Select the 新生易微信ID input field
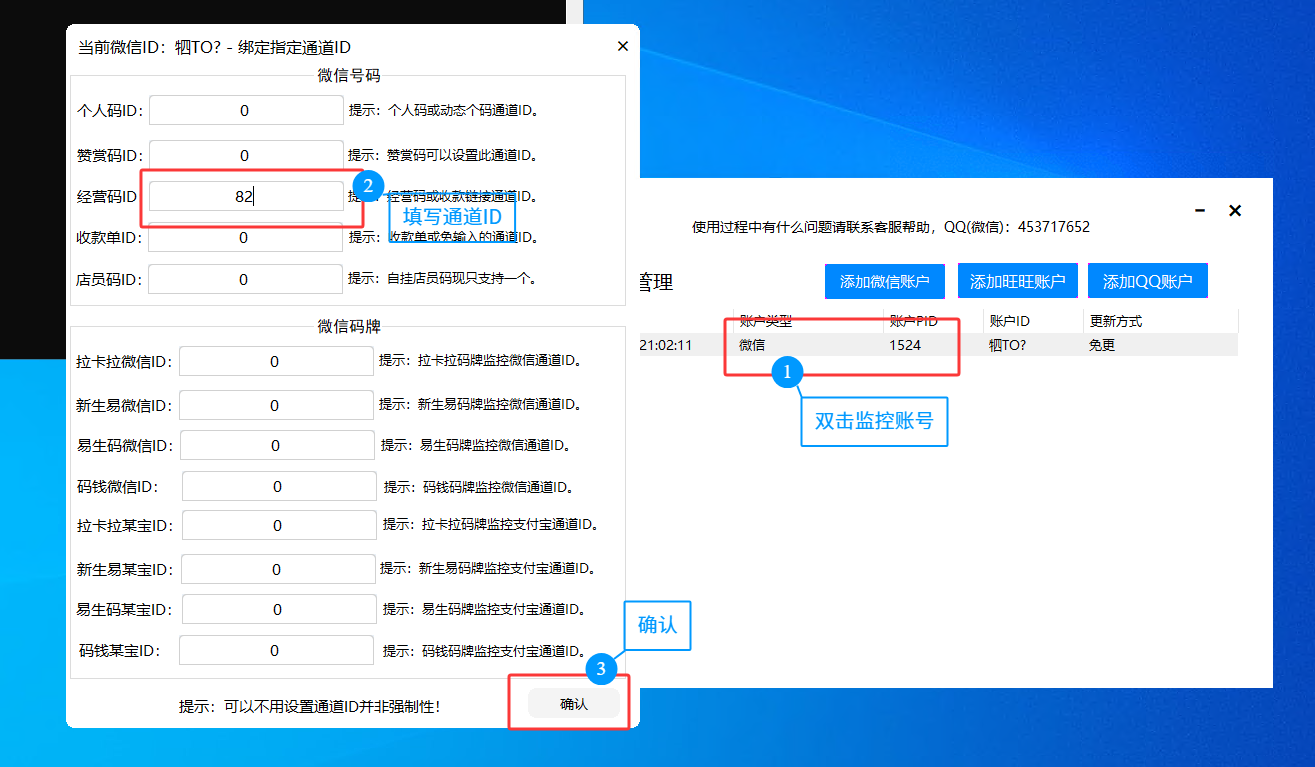Screen dimensions: 1315x767 pyautogui.click(x=275, y=405)
